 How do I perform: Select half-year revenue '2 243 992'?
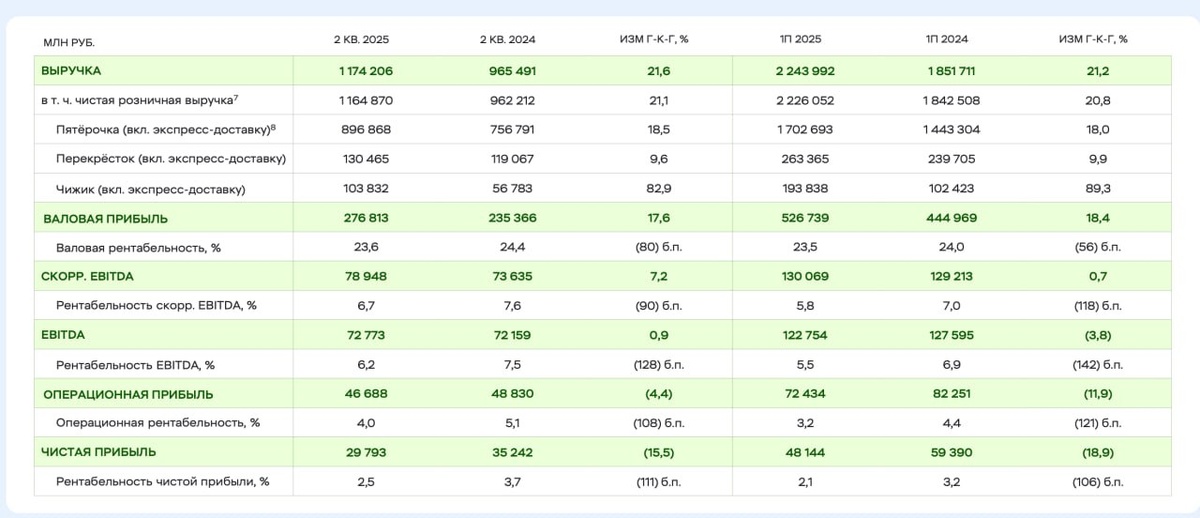pos(799,71)
